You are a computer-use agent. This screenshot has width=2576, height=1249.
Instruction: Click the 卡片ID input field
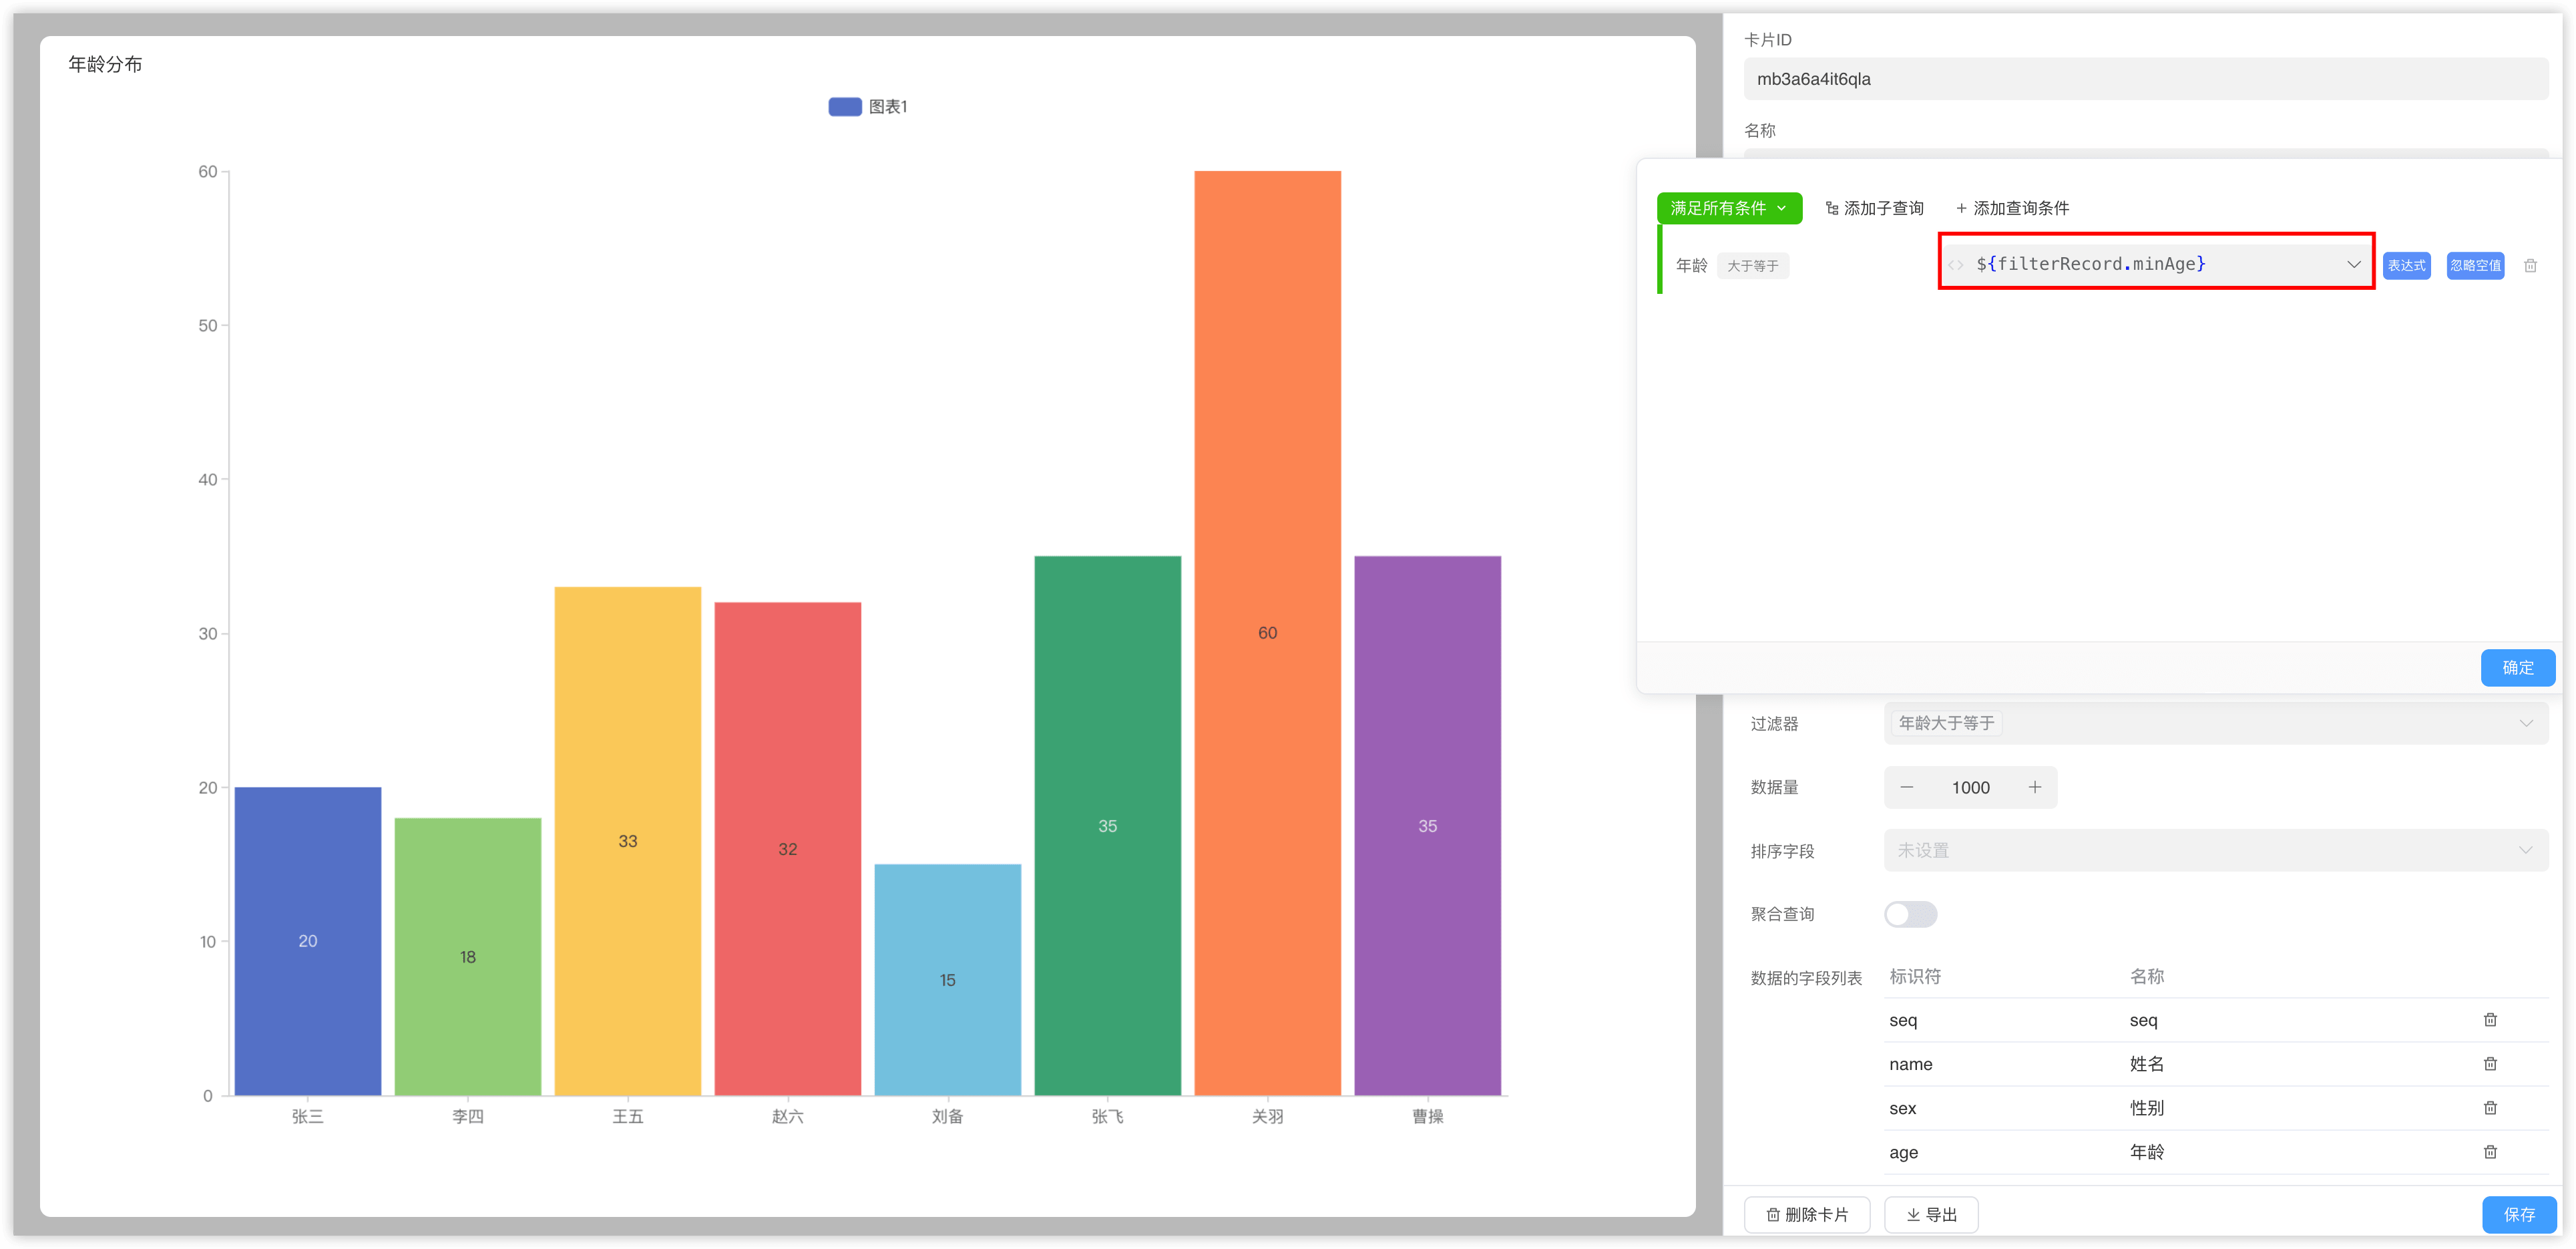(2145, 79)
